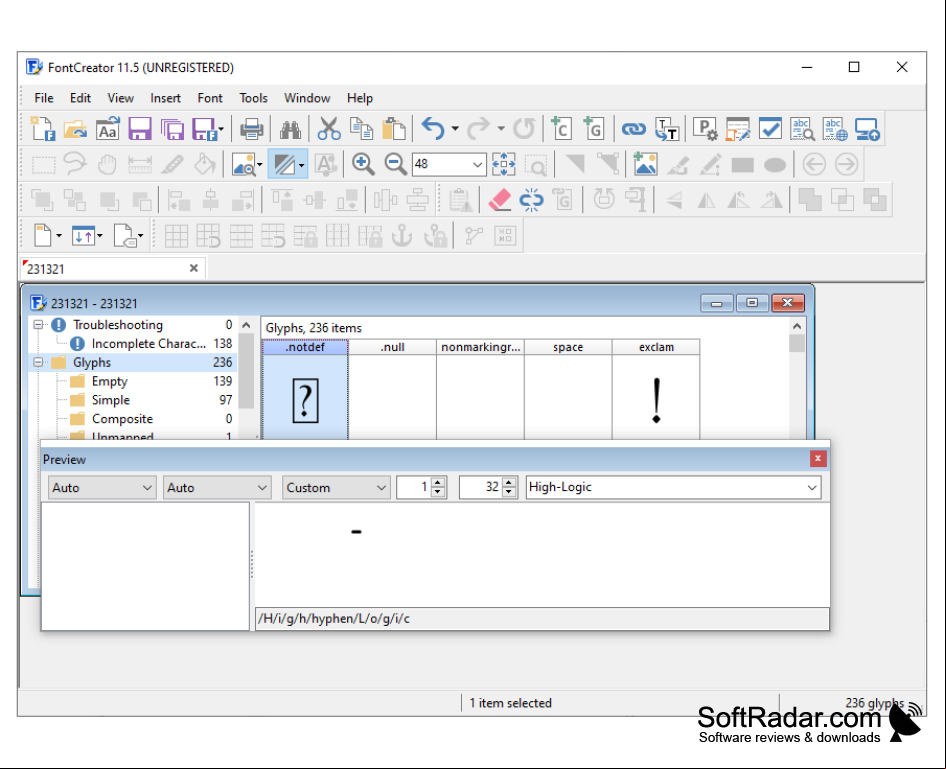Image resolution: width=946 pixels, height=769 pixels.
Task: Click the New Font icon
Action: [x=43, y=129]
